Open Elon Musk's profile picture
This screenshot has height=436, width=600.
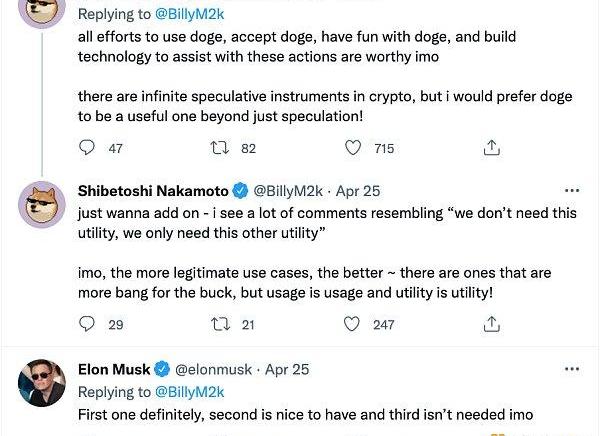pyautogui.click(x=43, y=383)
